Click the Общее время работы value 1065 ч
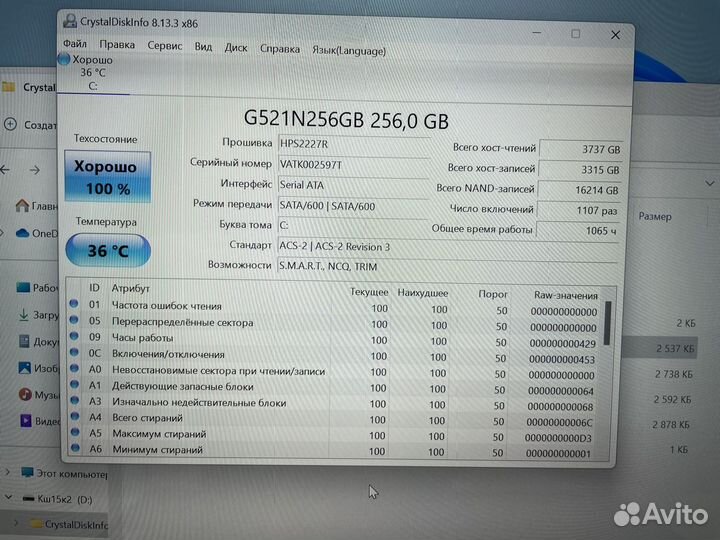Image resolution: width=720 pixels, height=540 pixels. 578,231
